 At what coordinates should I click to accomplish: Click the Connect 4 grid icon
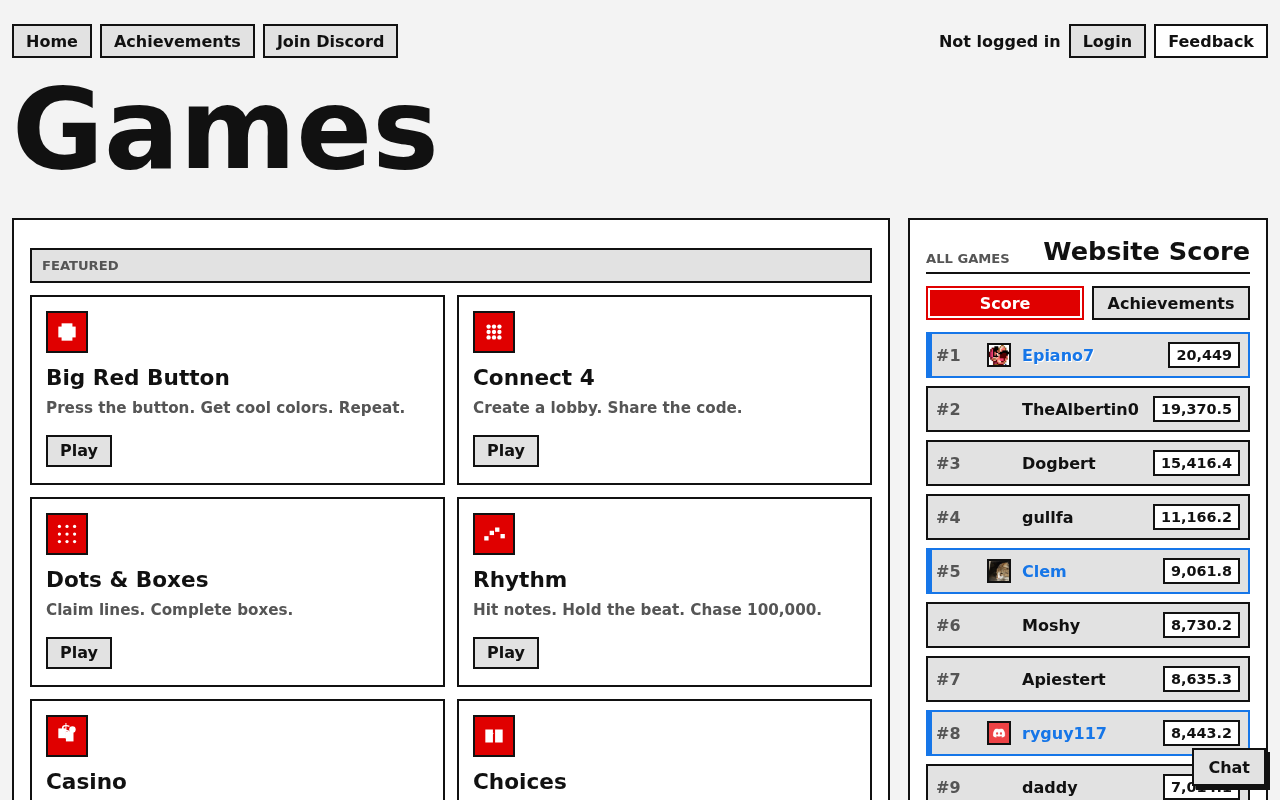click(x=494, y=332)
